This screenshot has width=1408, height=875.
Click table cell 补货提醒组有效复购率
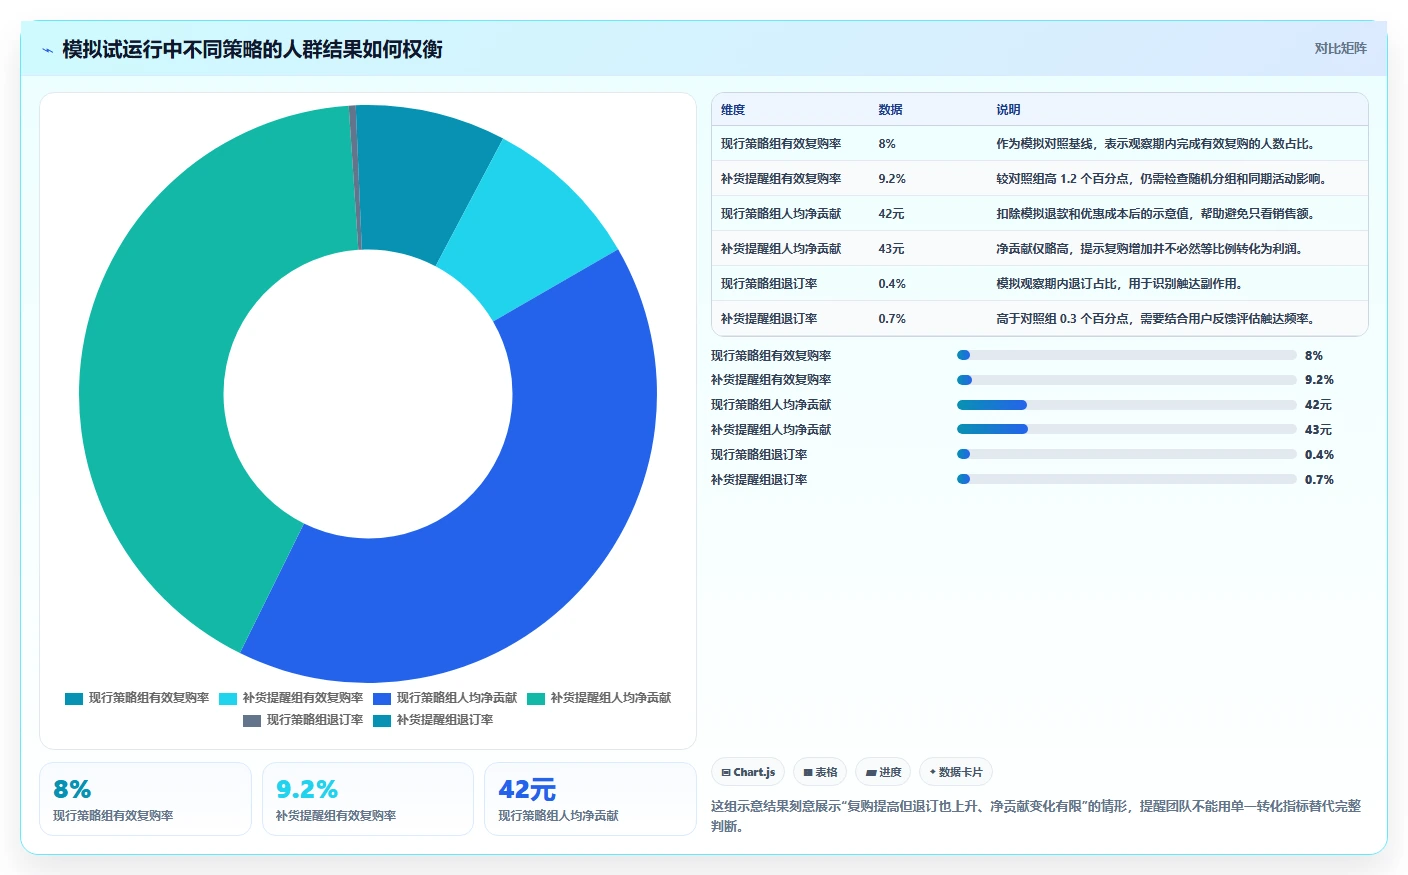(781, 179)
